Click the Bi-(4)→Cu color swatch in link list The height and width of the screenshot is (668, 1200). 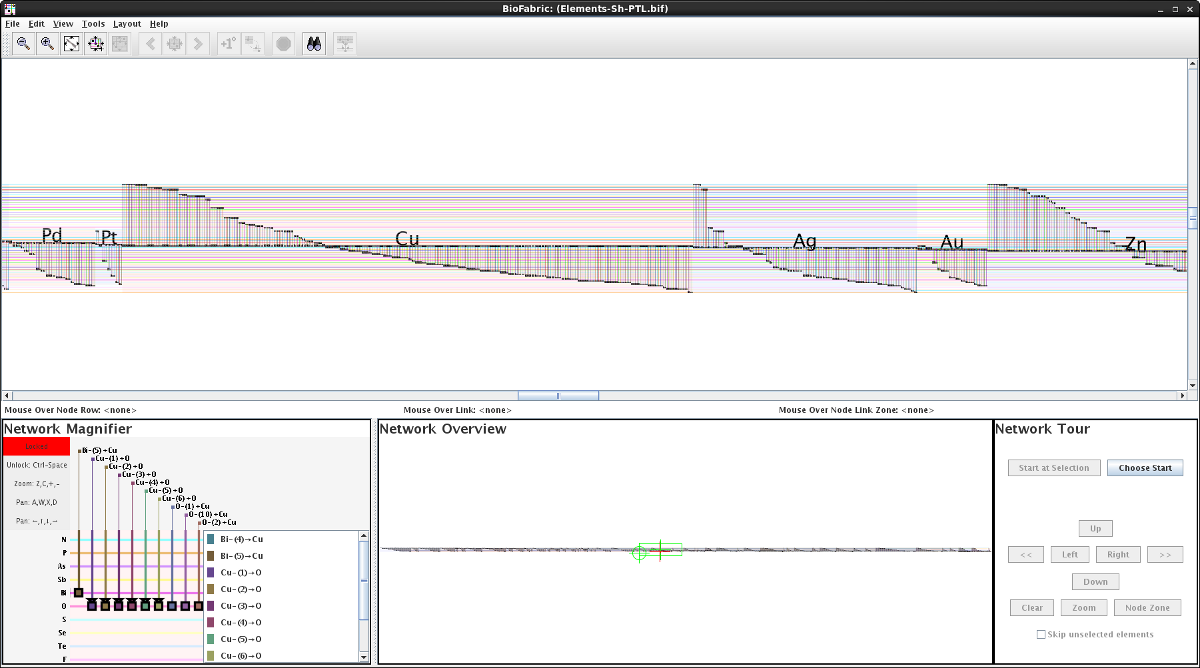[x=210, y=539]
